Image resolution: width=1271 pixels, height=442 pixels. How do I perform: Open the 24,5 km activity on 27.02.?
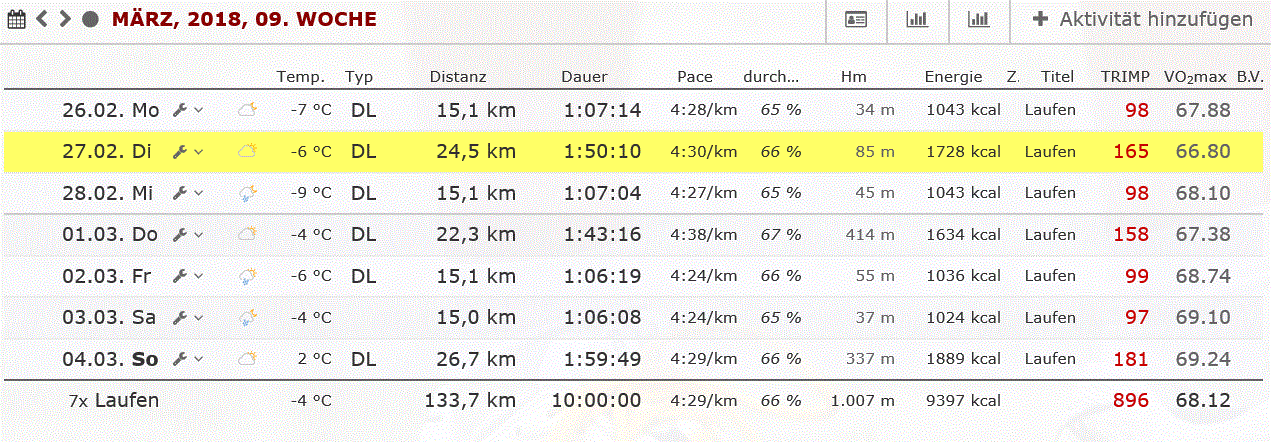click(476, 152)
